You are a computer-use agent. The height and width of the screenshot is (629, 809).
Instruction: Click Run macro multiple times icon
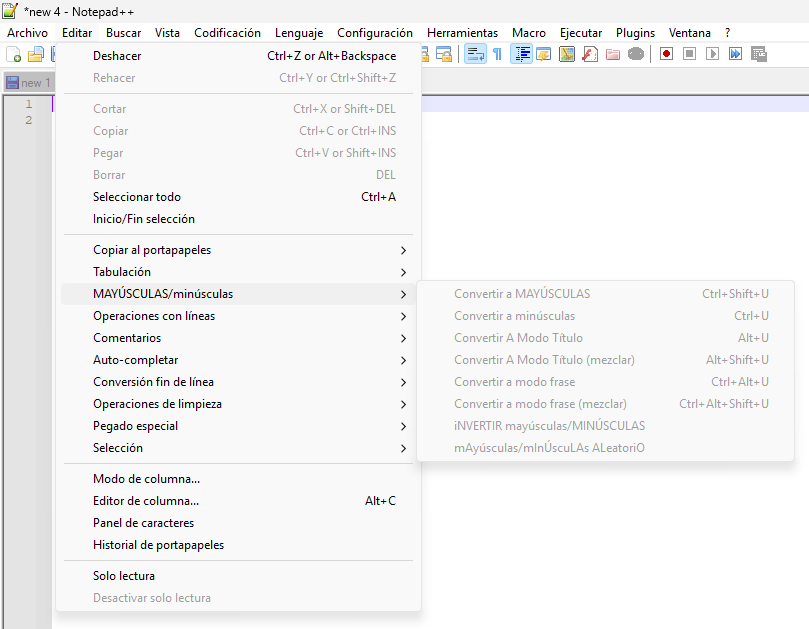pyautogui.click(x=736, y=54)
